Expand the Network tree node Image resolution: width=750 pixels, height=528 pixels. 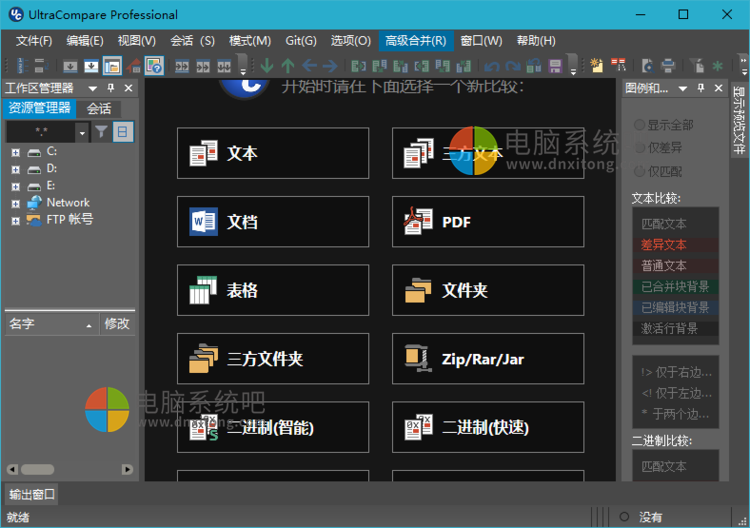[x=16, y=204]
